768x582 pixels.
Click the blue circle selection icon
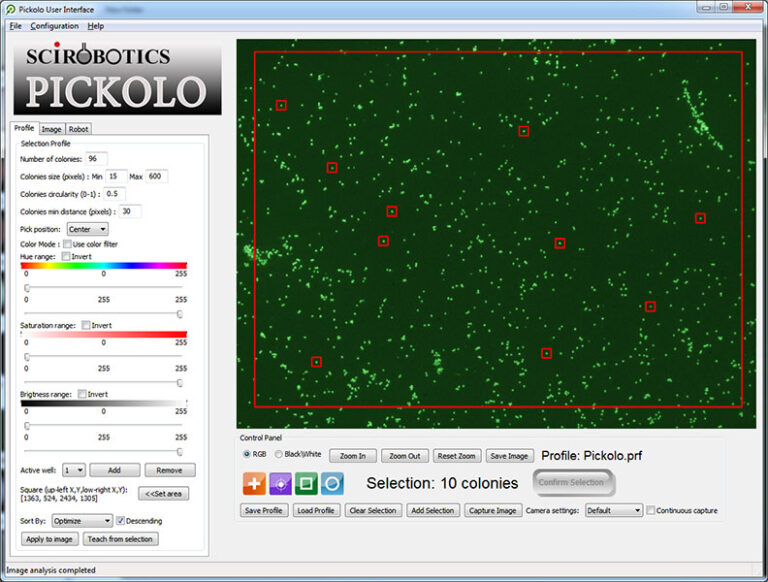(x=333, y=484)
